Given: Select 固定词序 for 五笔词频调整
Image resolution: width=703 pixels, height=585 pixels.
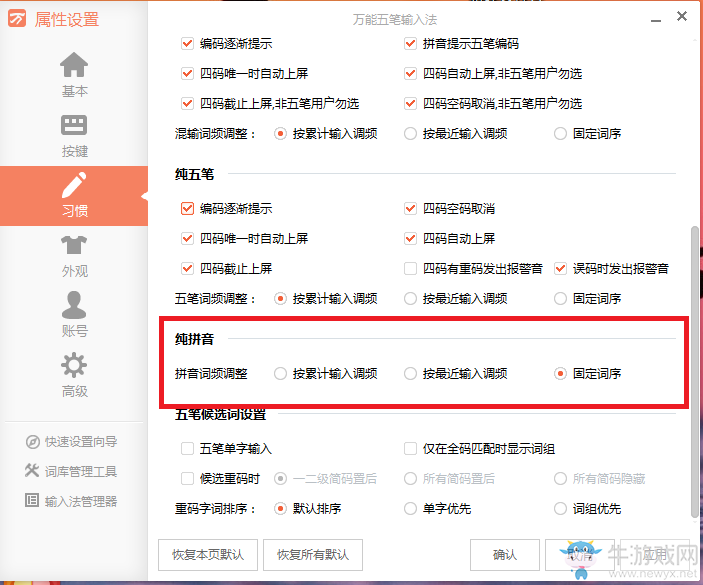Looking at the screenshot, I should tap(560, 299).
